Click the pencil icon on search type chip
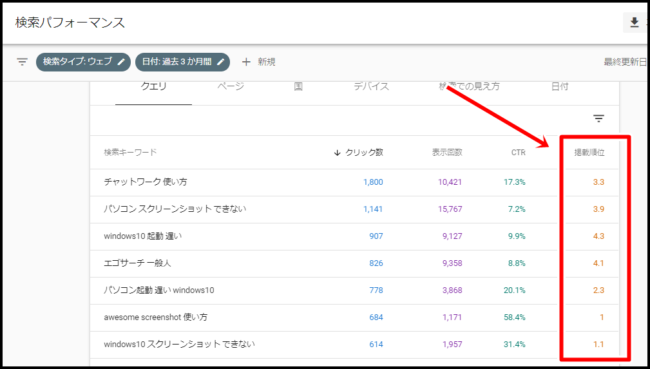Viewport: 650px width, 369px height. (x=121, y=62)
